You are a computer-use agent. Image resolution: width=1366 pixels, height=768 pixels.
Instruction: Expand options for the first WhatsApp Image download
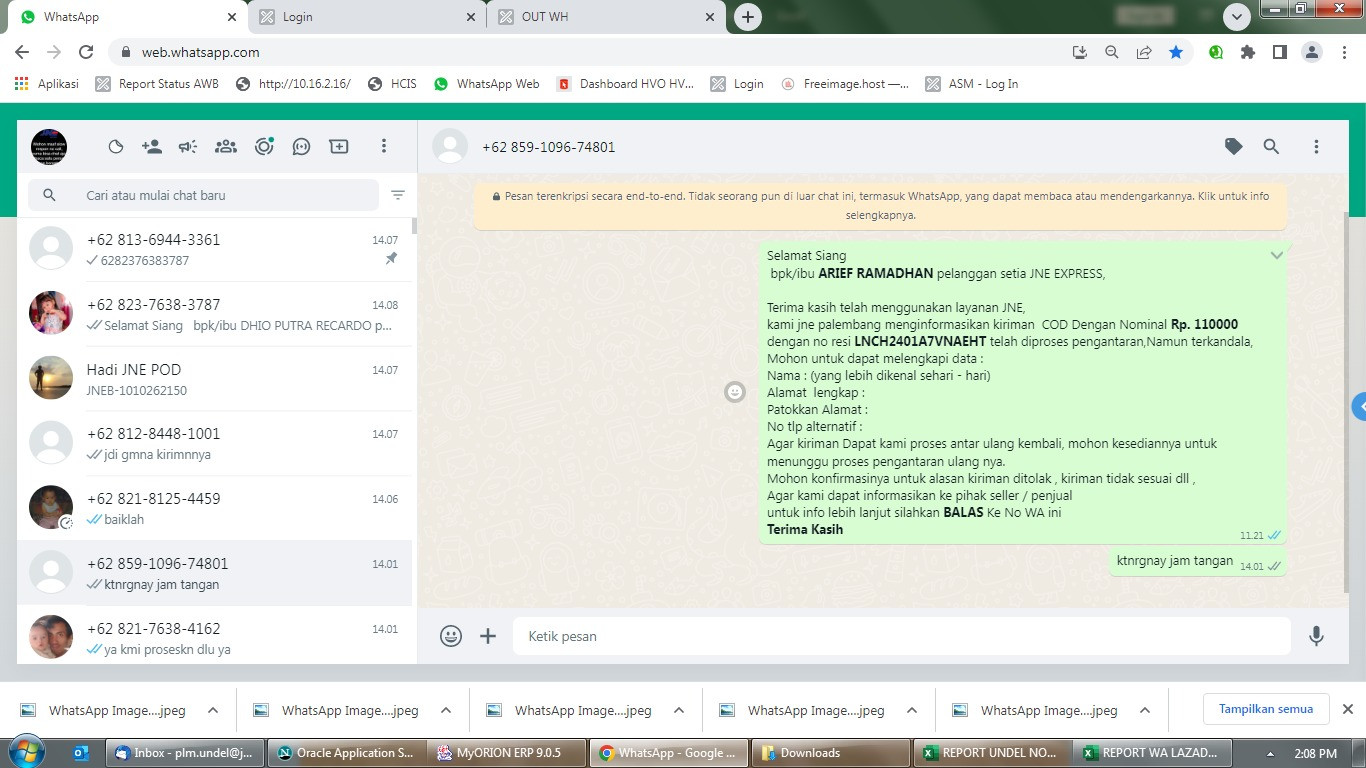pos(213,711)
